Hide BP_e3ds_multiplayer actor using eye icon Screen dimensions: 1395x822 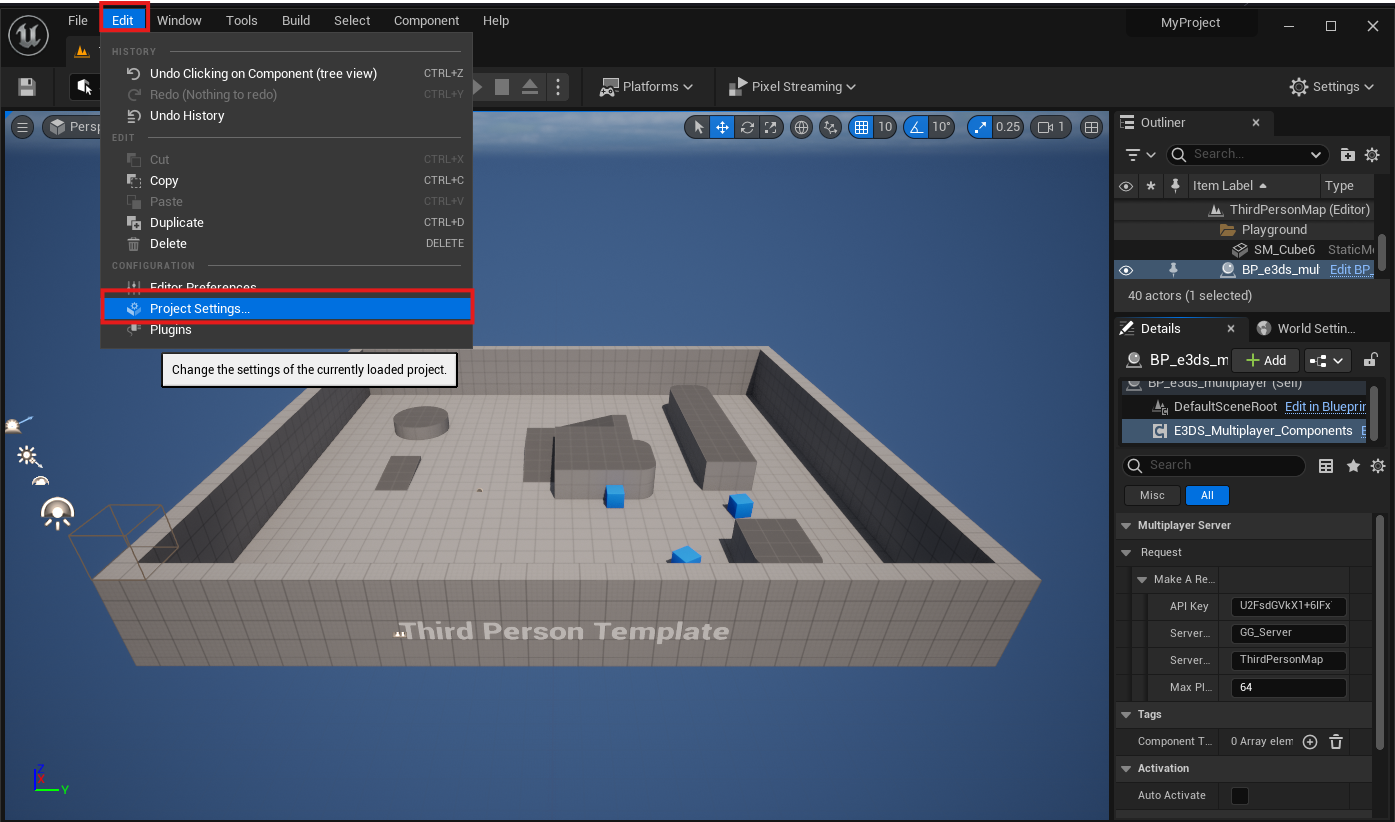[x=1126, y=270]
